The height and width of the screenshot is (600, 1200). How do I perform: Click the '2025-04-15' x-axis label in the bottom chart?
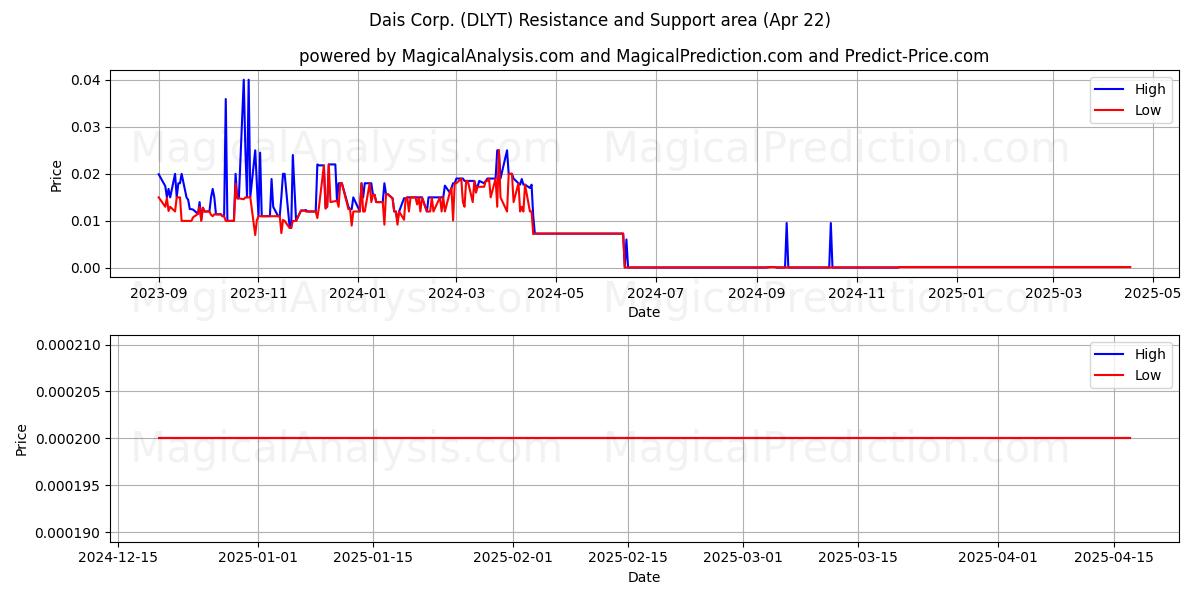pos(1114,558)
